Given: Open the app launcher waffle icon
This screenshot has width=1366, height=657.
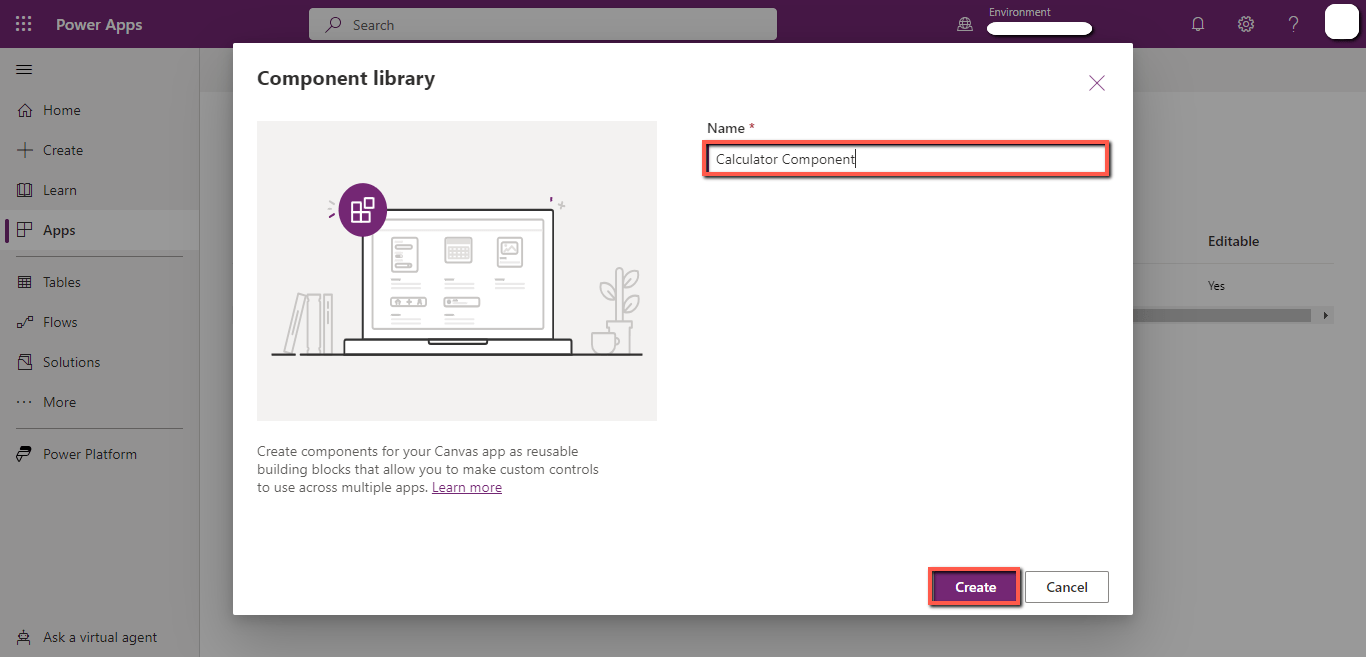Looking at the screenshot, I should [x=24, y=24].
